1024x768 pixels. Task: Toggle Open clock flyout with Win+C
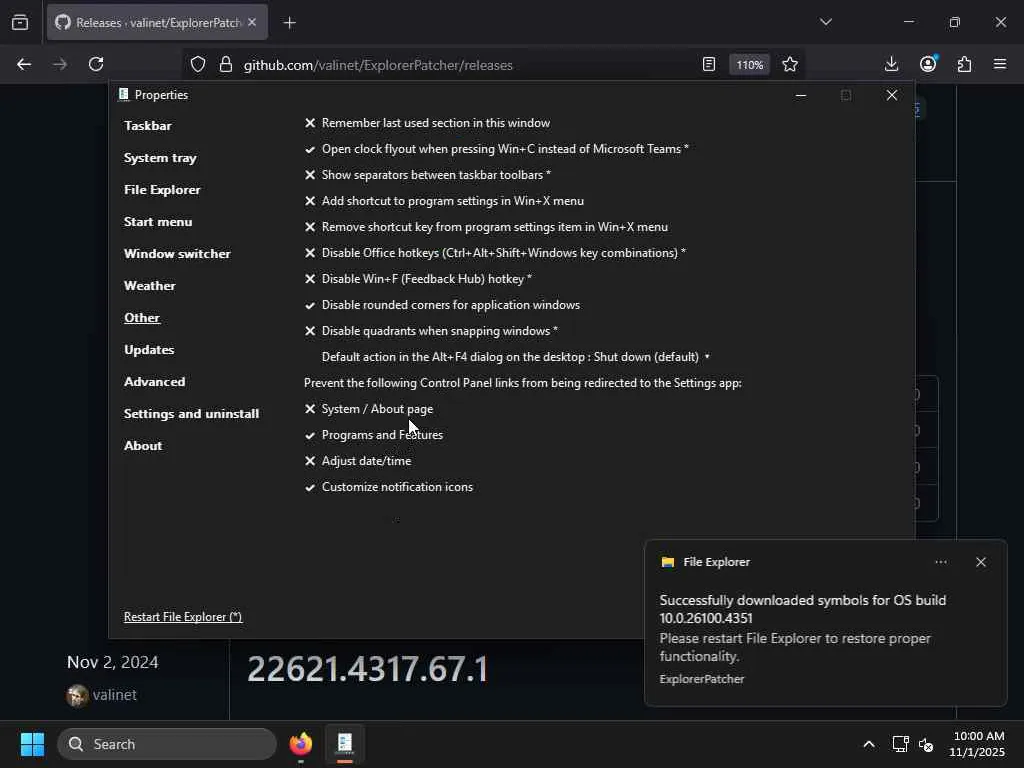(496, 149)
